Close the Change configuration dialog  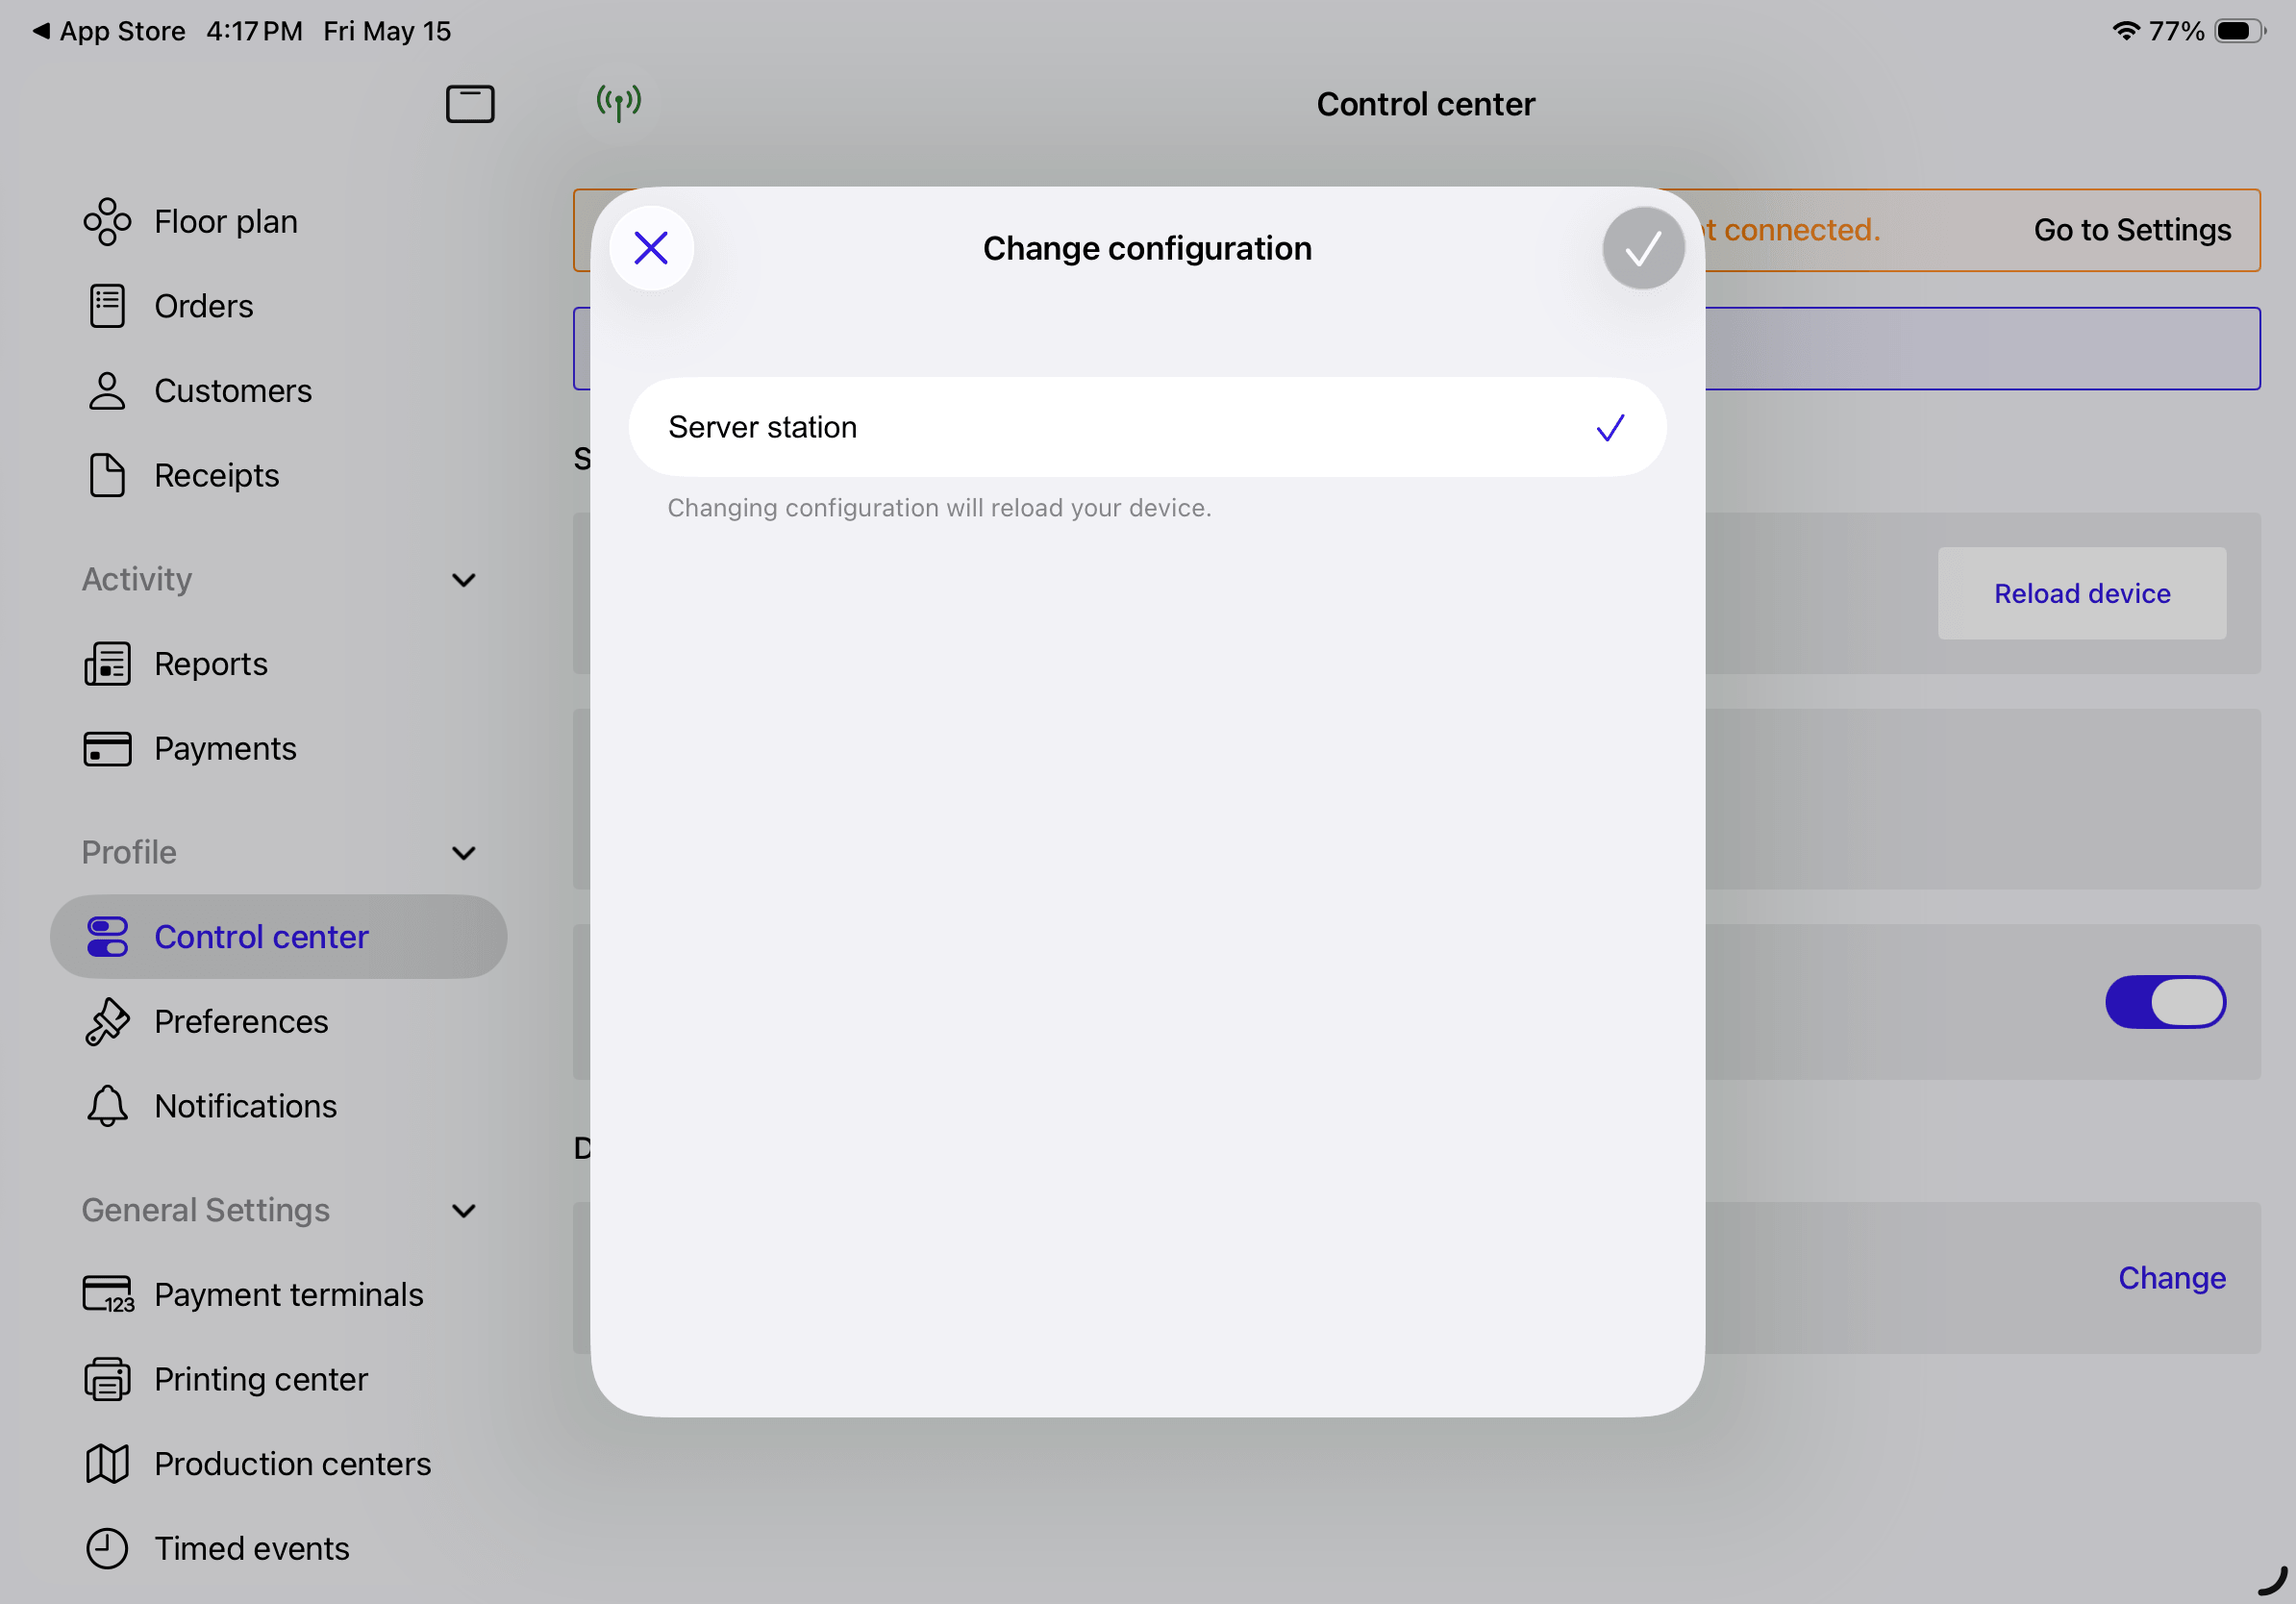coord(651,248)
